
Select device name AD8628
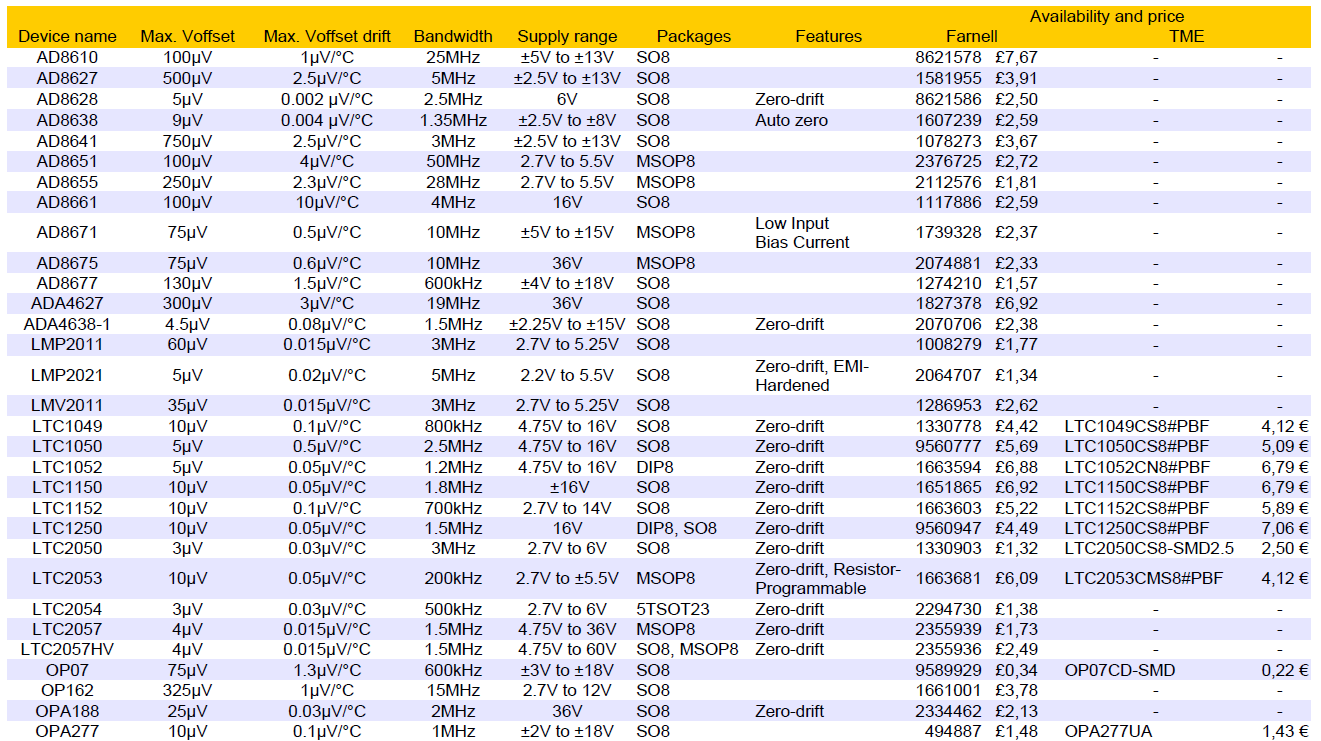68,99
